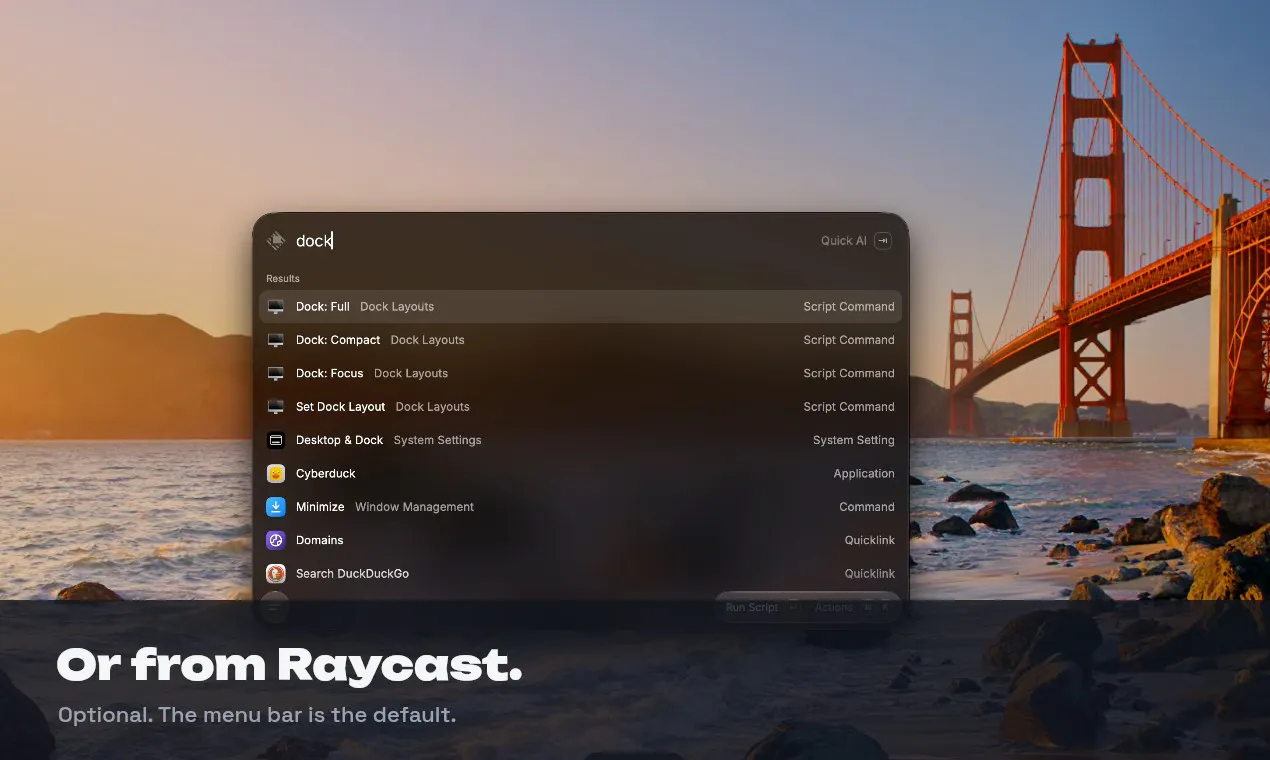
Task: Click the monitor icon of Set Dock Layout
Action: [x=276, y=407]
